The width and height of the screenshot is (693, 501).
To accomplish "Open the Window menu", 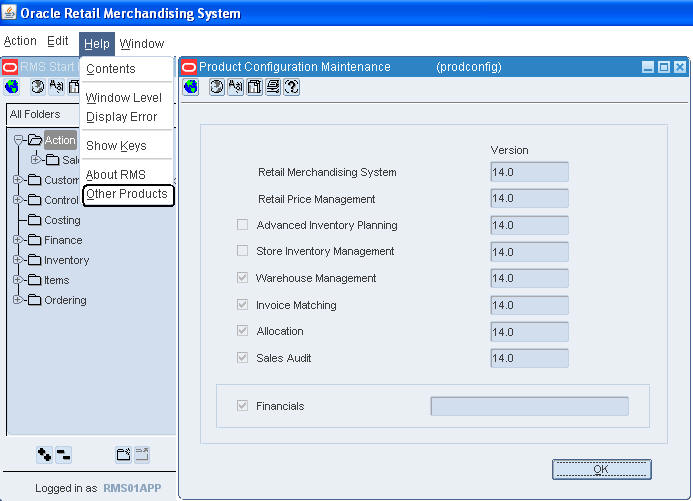I will click(142, 44).
